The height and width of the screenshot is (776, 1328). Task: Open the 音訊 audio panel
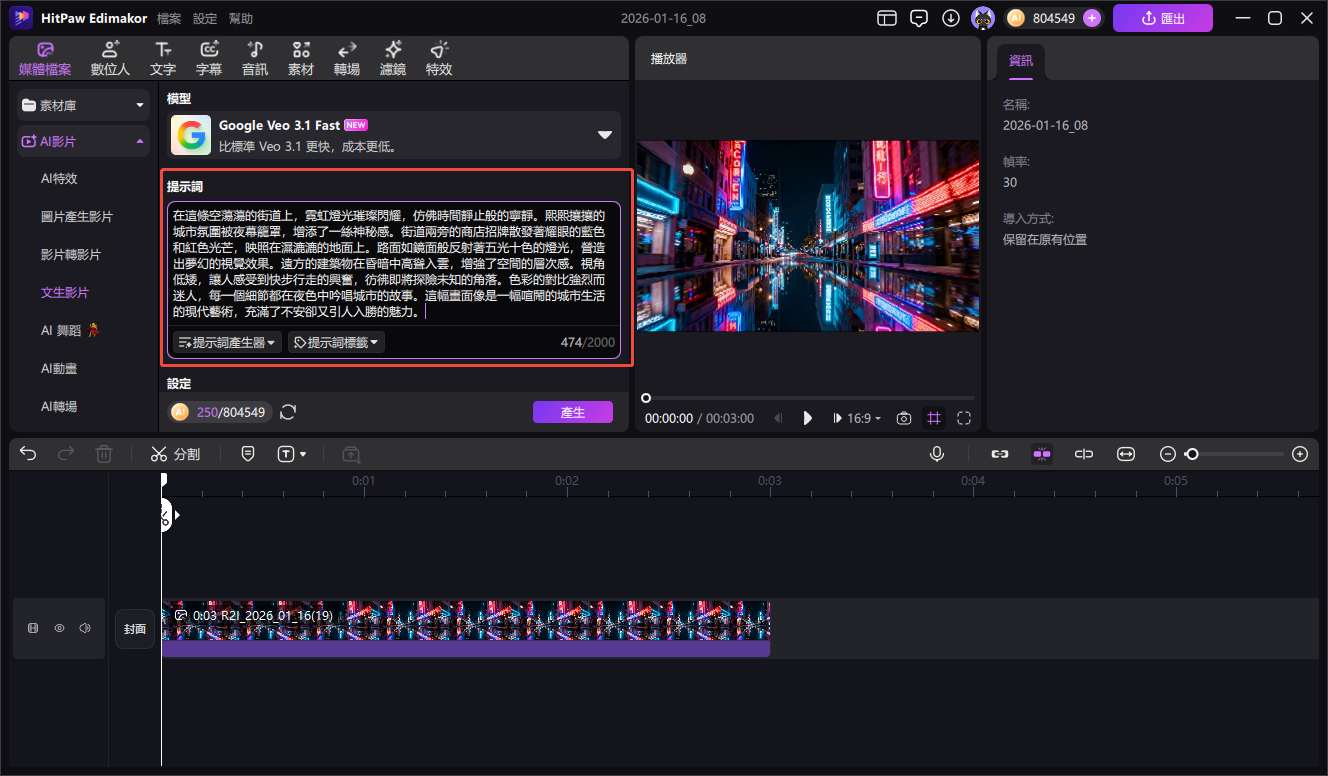pos(254,57)
